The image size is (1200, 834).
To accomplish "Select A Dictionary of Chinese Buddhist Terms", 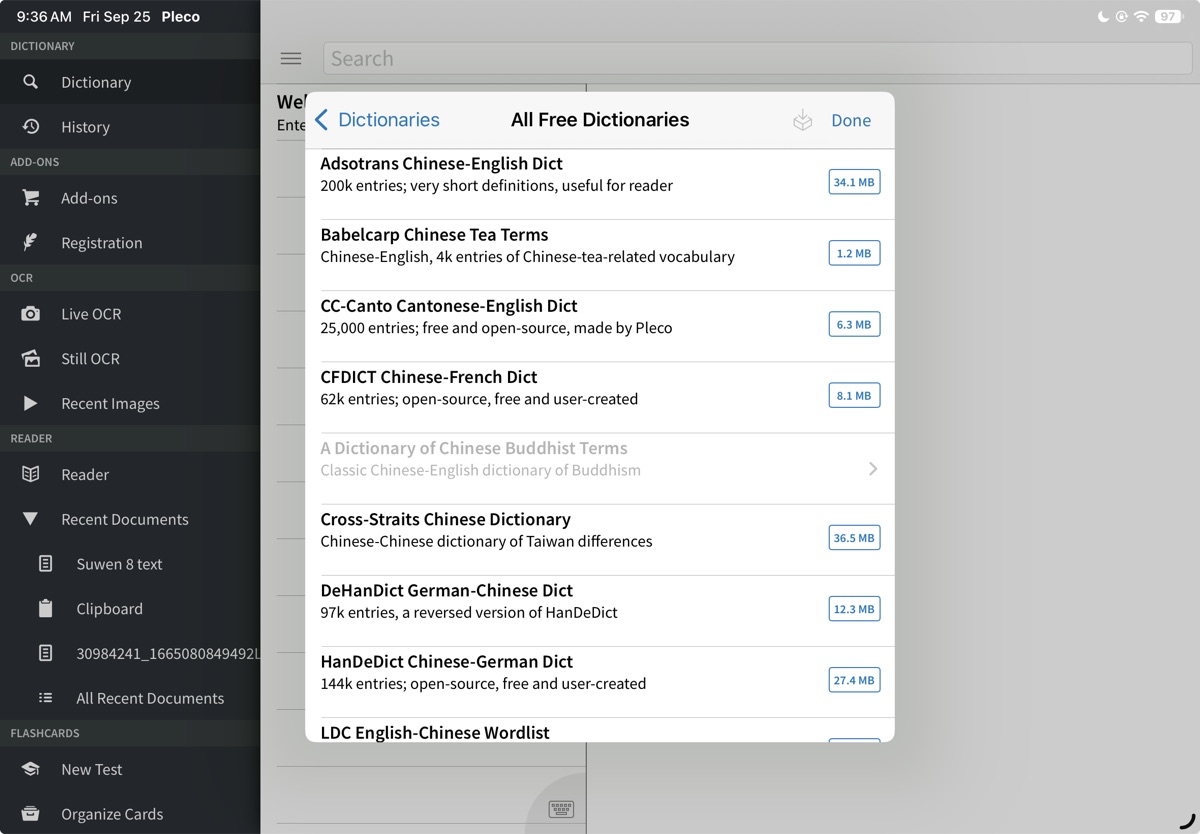I will click(x=600, y=468).
